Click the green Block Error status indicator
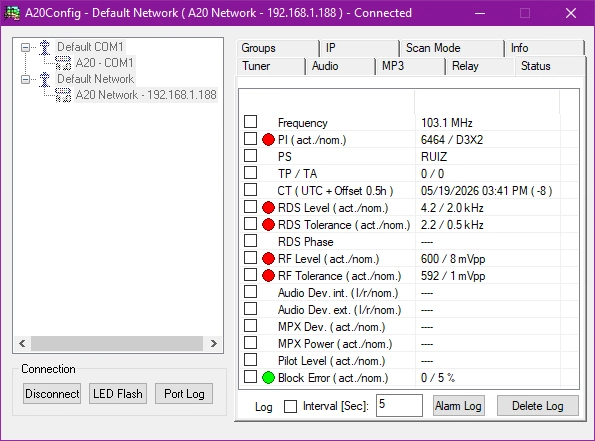Viewport: 595px width, 441px height. (268, 378)
